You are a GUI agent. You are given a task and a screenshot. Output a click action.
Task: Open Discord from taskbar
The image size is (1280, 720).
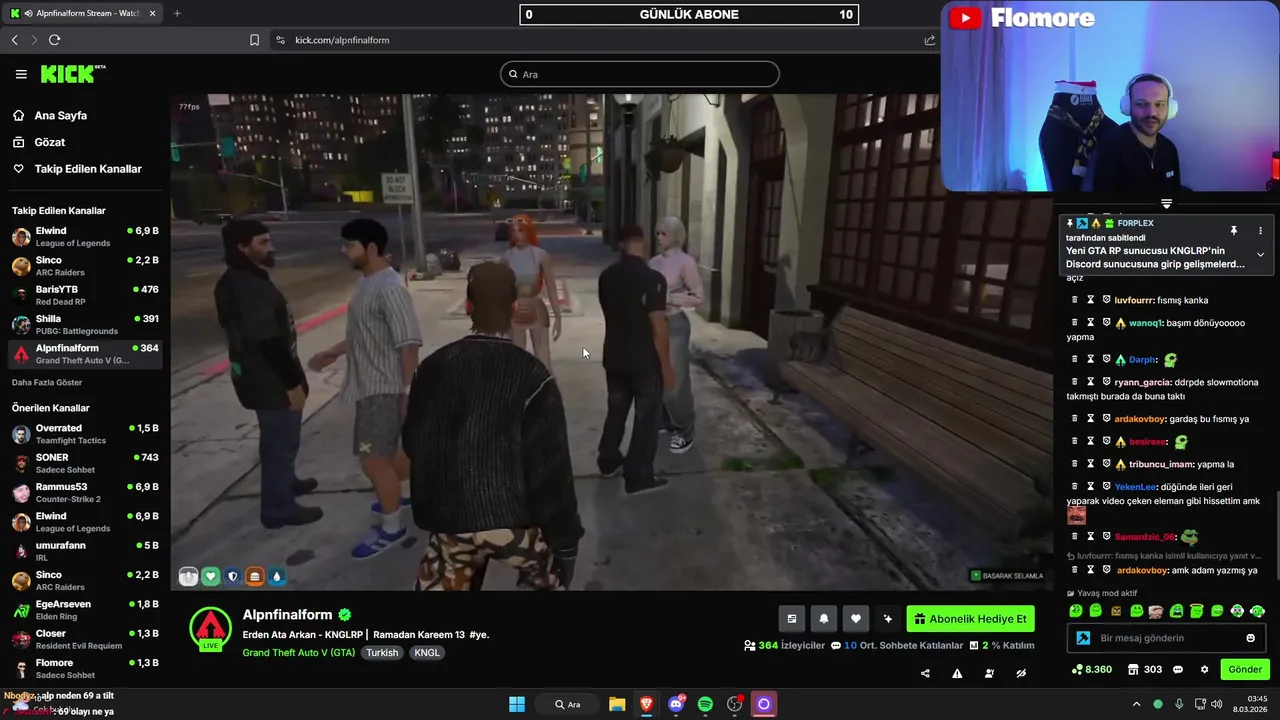(676, 704)
